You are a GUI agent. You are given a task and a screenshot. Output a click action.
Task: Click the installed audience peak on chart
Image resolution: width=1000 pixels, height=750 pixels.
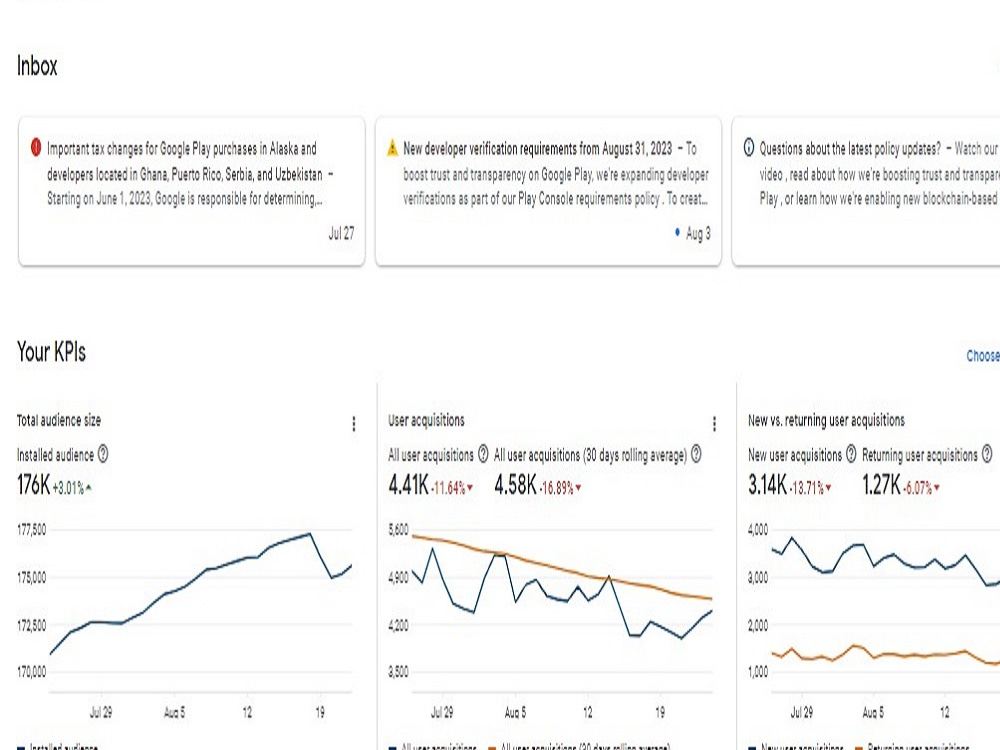[310, 534]
